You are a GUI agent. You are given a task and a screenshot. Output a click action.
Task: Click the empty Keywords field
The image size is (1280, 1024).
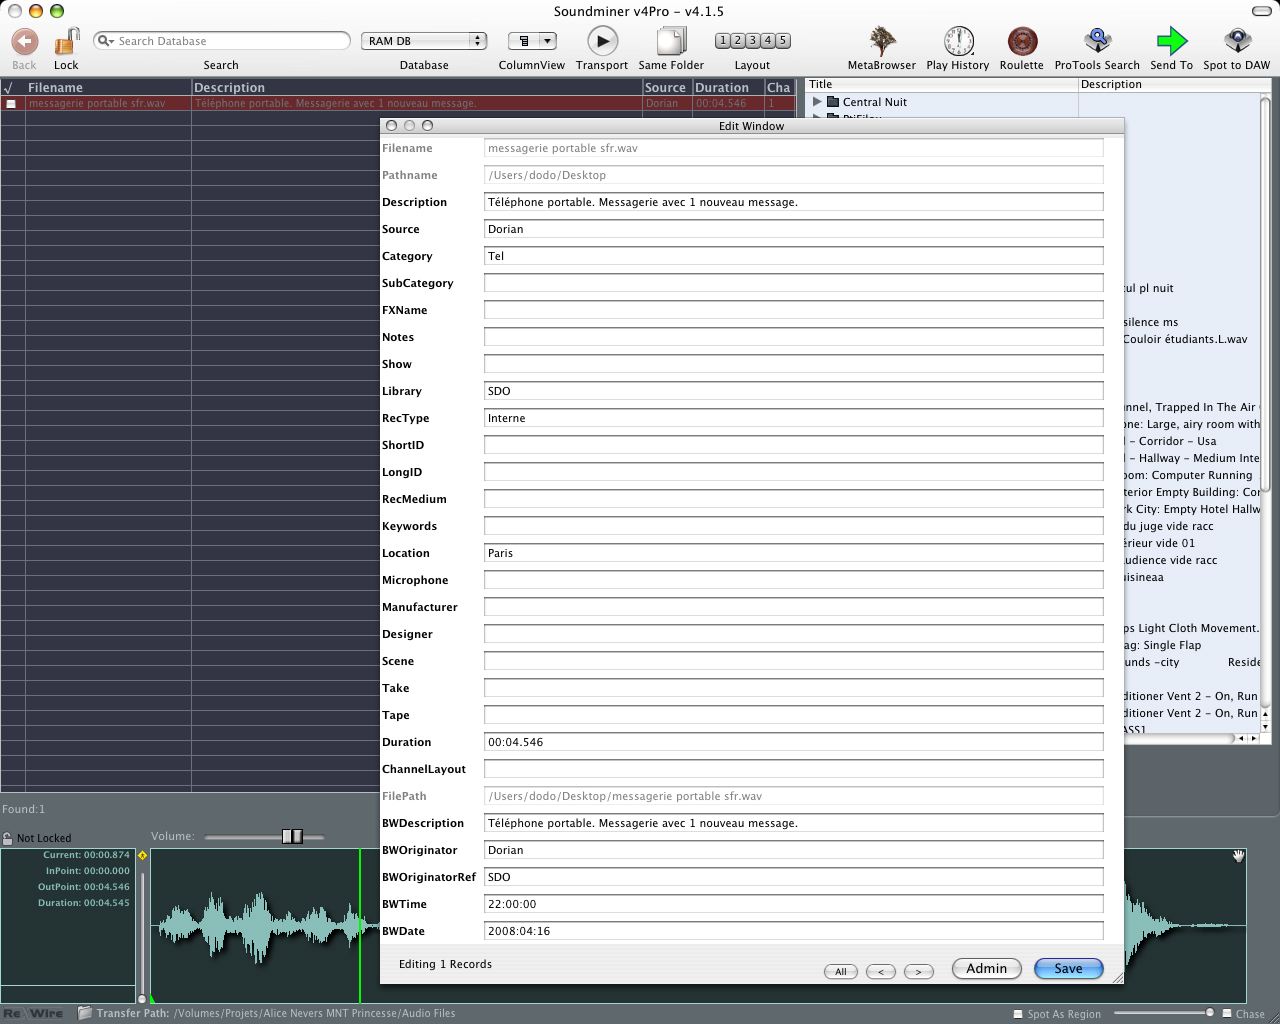coord(793,526)
